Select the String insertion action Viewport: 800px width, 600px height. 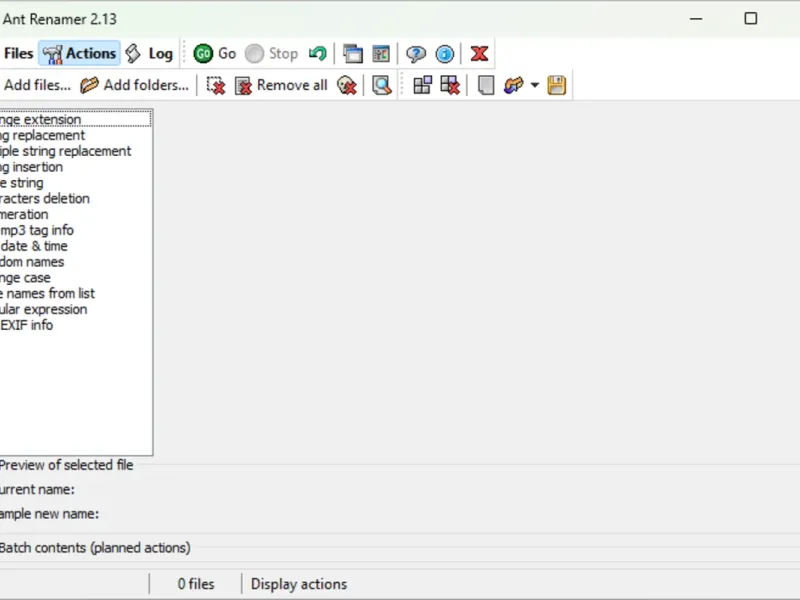pos(76,167)
